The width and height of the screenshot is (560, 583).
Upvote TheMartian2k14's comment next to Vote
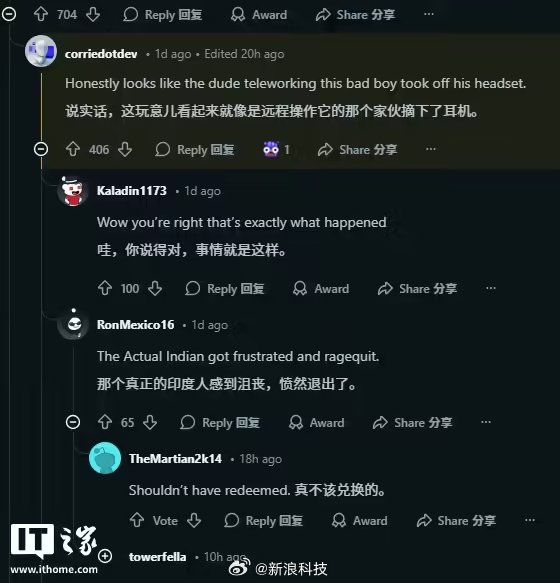(x=137, y=520)
